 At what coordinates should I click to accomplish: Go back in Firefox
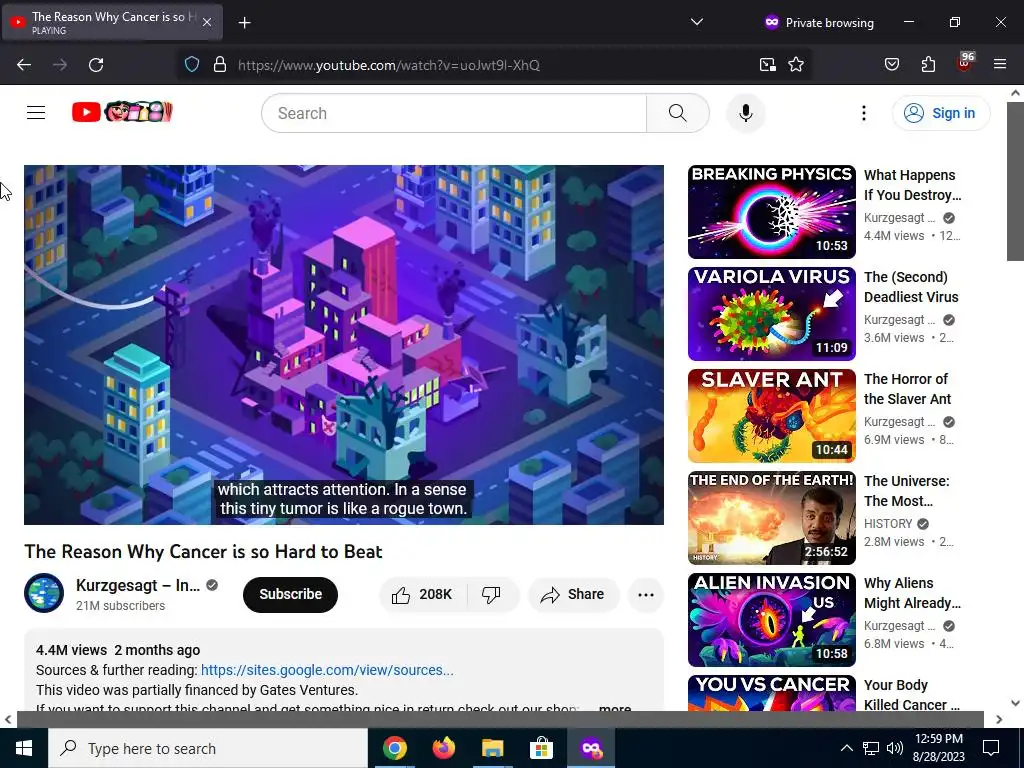click(24, 65)
